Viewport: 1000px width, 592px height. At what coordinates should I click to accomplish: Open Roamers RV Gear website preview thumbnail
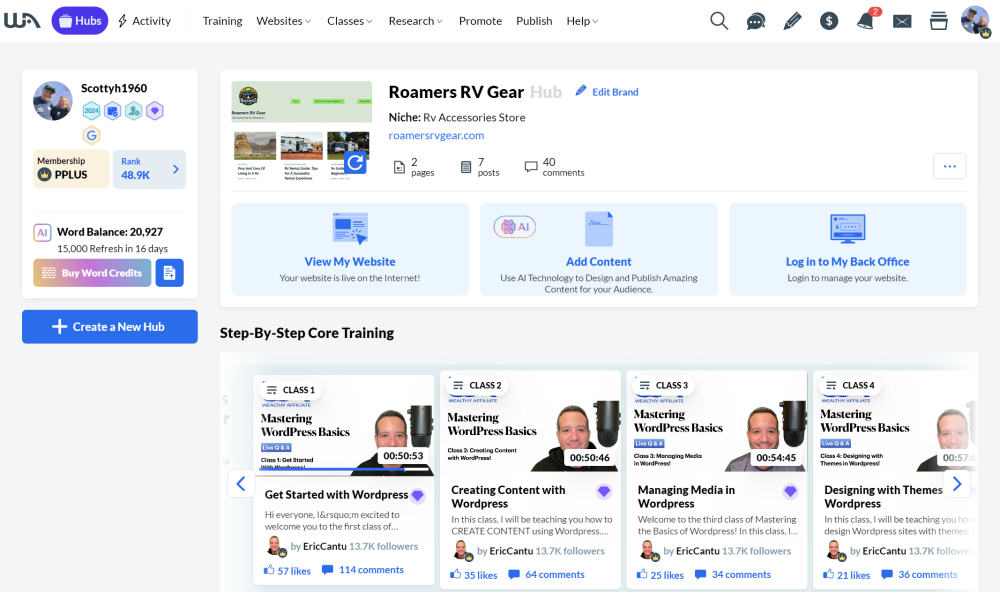(302, 131)
